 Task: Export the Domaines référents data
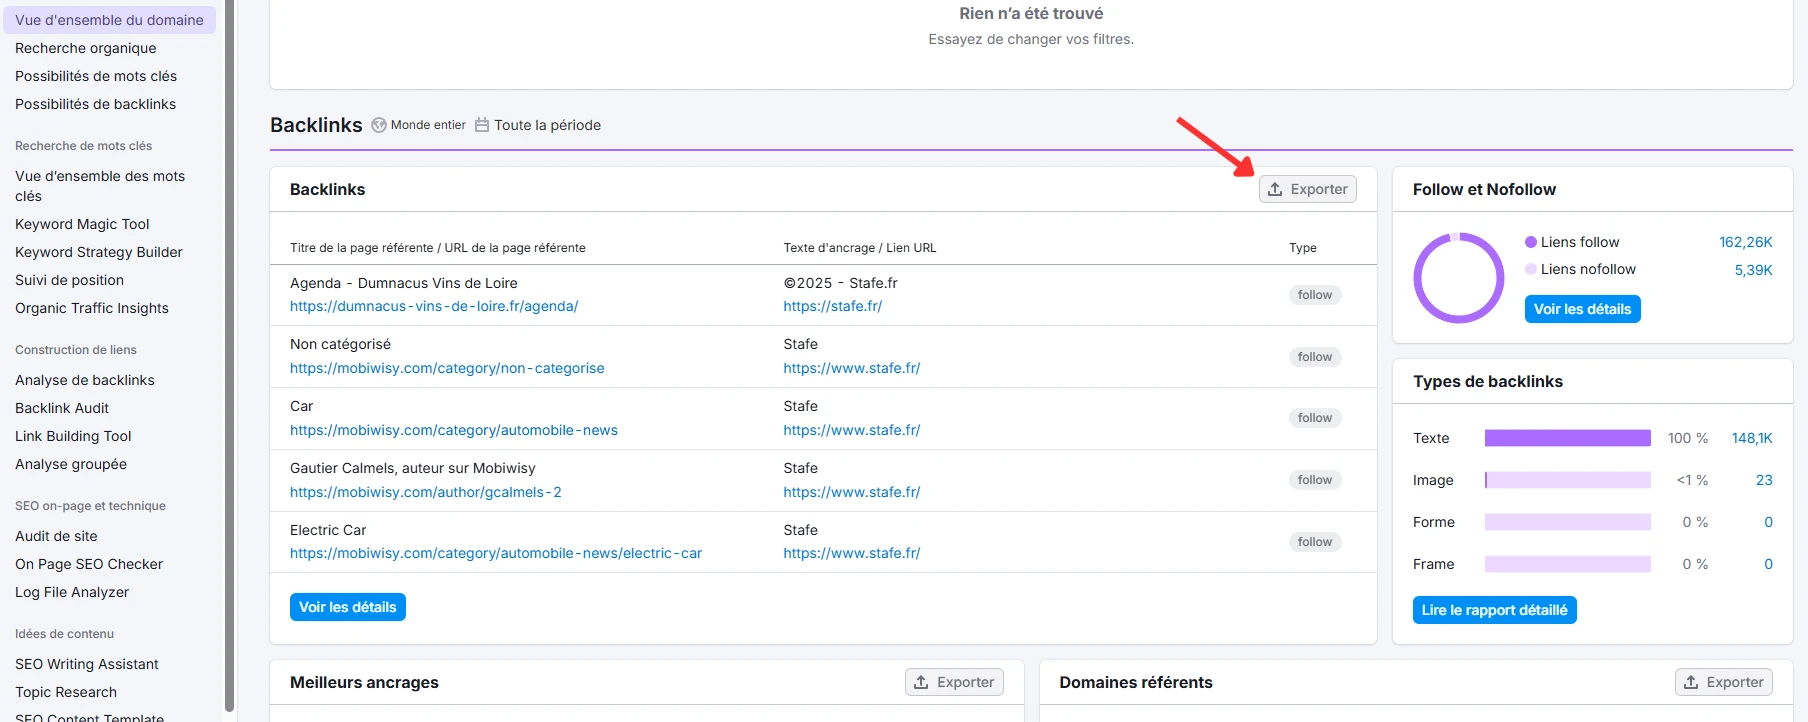tap(1724, 682)
